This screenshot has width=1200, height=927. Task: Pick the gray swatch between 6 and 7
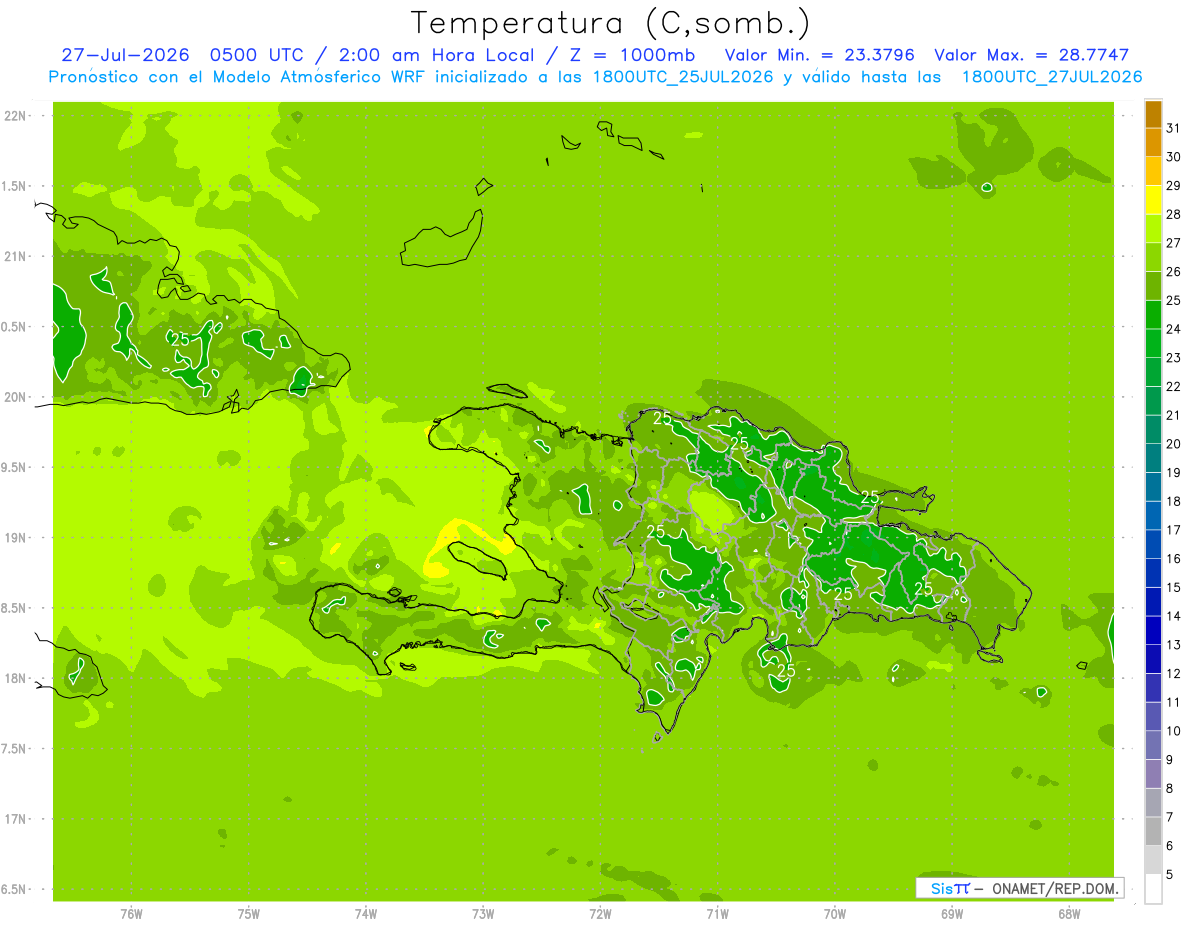[x=1153, y=831]
